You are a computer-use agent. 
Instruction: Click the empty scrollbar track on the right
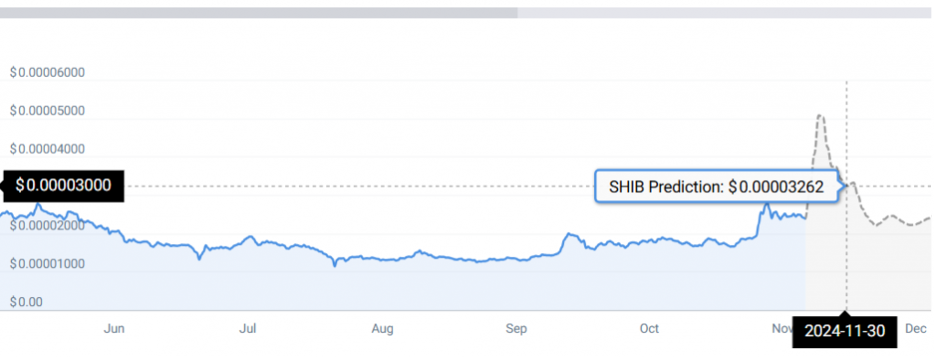tap(726, 13)
